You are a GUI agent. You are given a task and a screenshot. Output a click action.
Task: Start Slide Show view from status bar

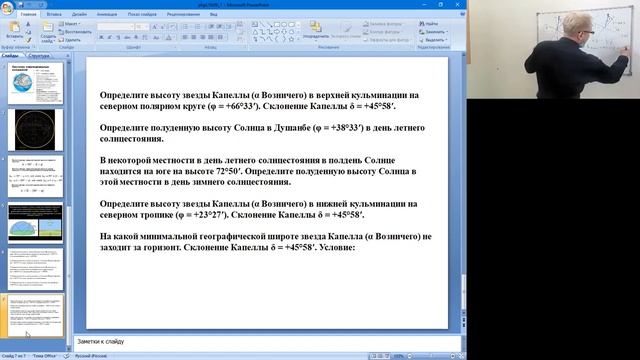click(x=387, y=356)
